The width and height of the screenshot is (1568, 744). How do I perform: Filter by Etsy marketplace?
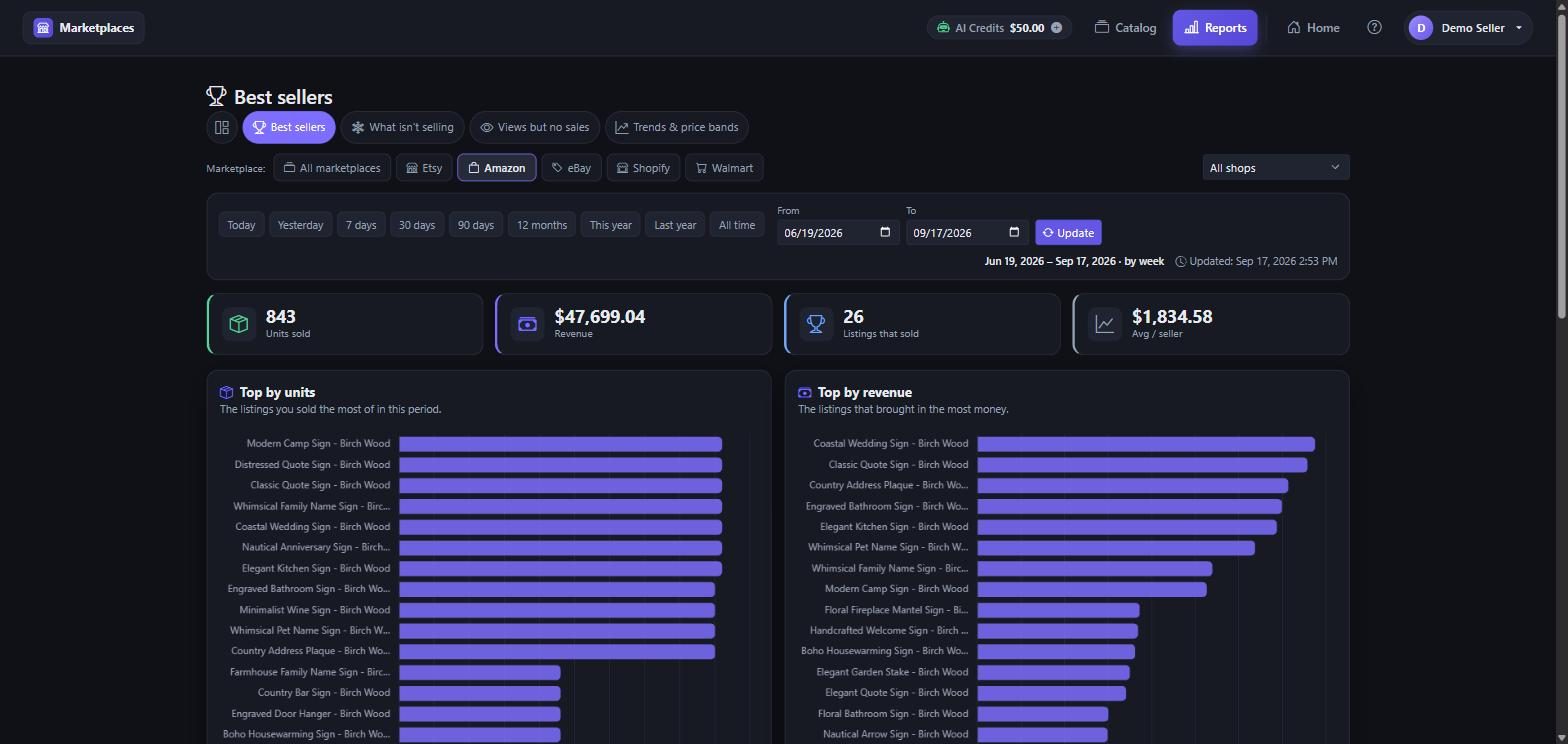click(x=424, y=168)
